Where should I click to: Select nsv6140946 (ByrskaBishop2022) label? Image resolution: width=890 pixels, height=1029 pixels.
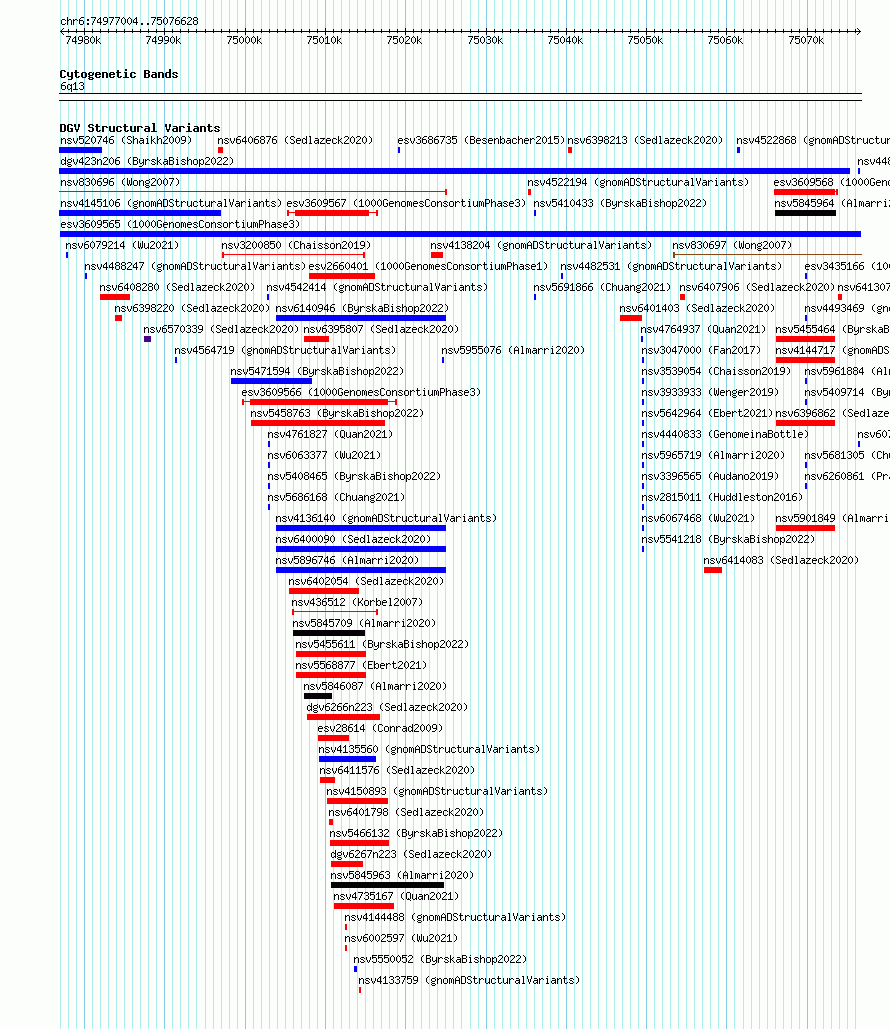(362, 308)
